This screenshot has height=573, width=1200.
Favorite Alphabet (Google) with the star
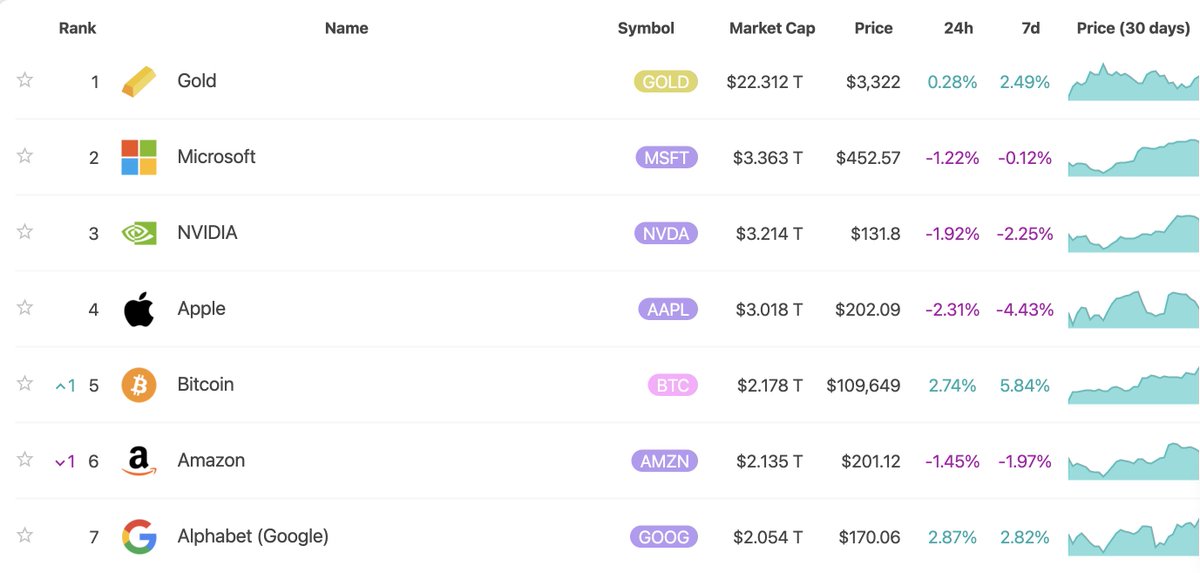coord(25,536)
